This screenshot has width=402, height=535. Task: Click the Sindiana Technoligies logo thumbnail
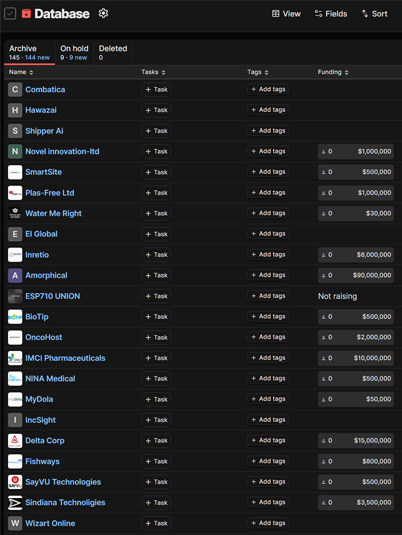15,503
